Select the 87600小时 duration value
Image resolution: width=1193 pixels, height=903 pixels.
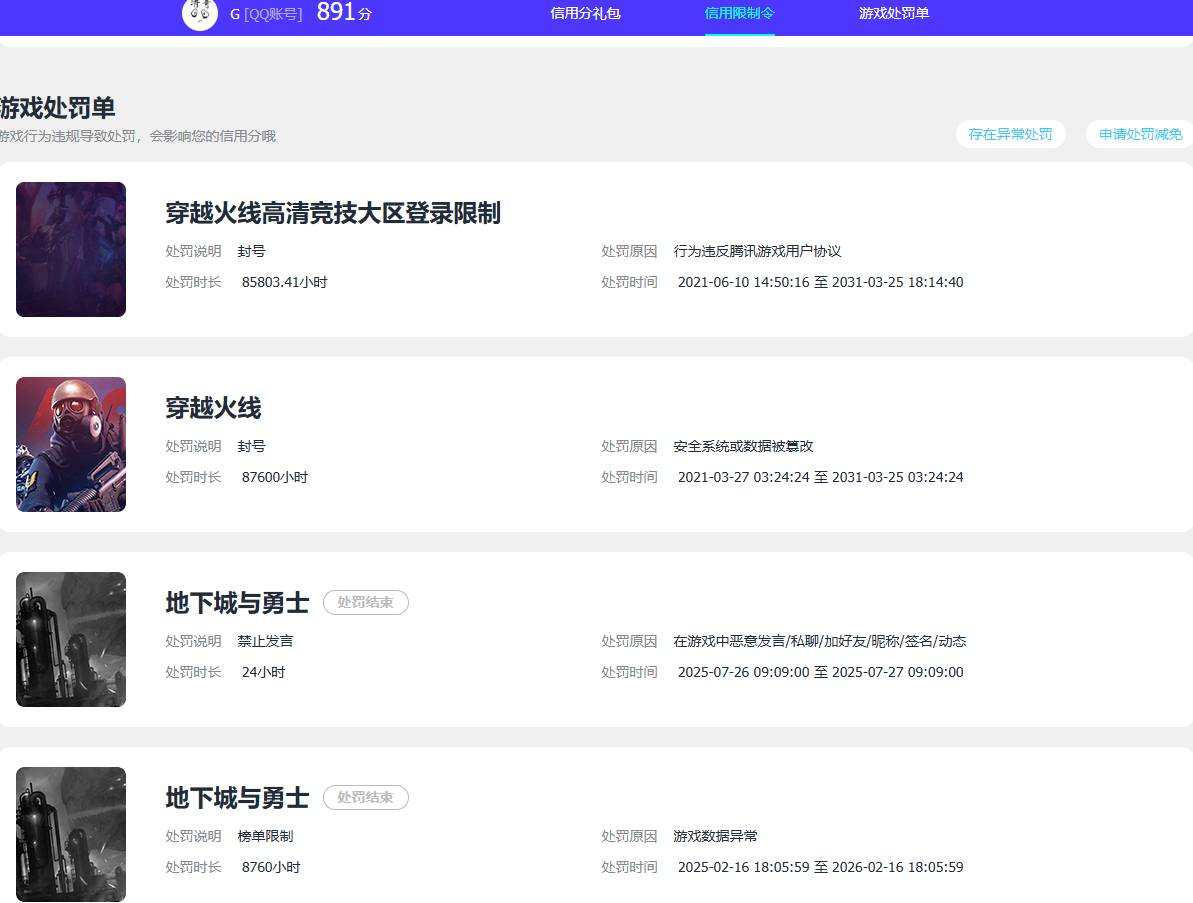[275, 477]
